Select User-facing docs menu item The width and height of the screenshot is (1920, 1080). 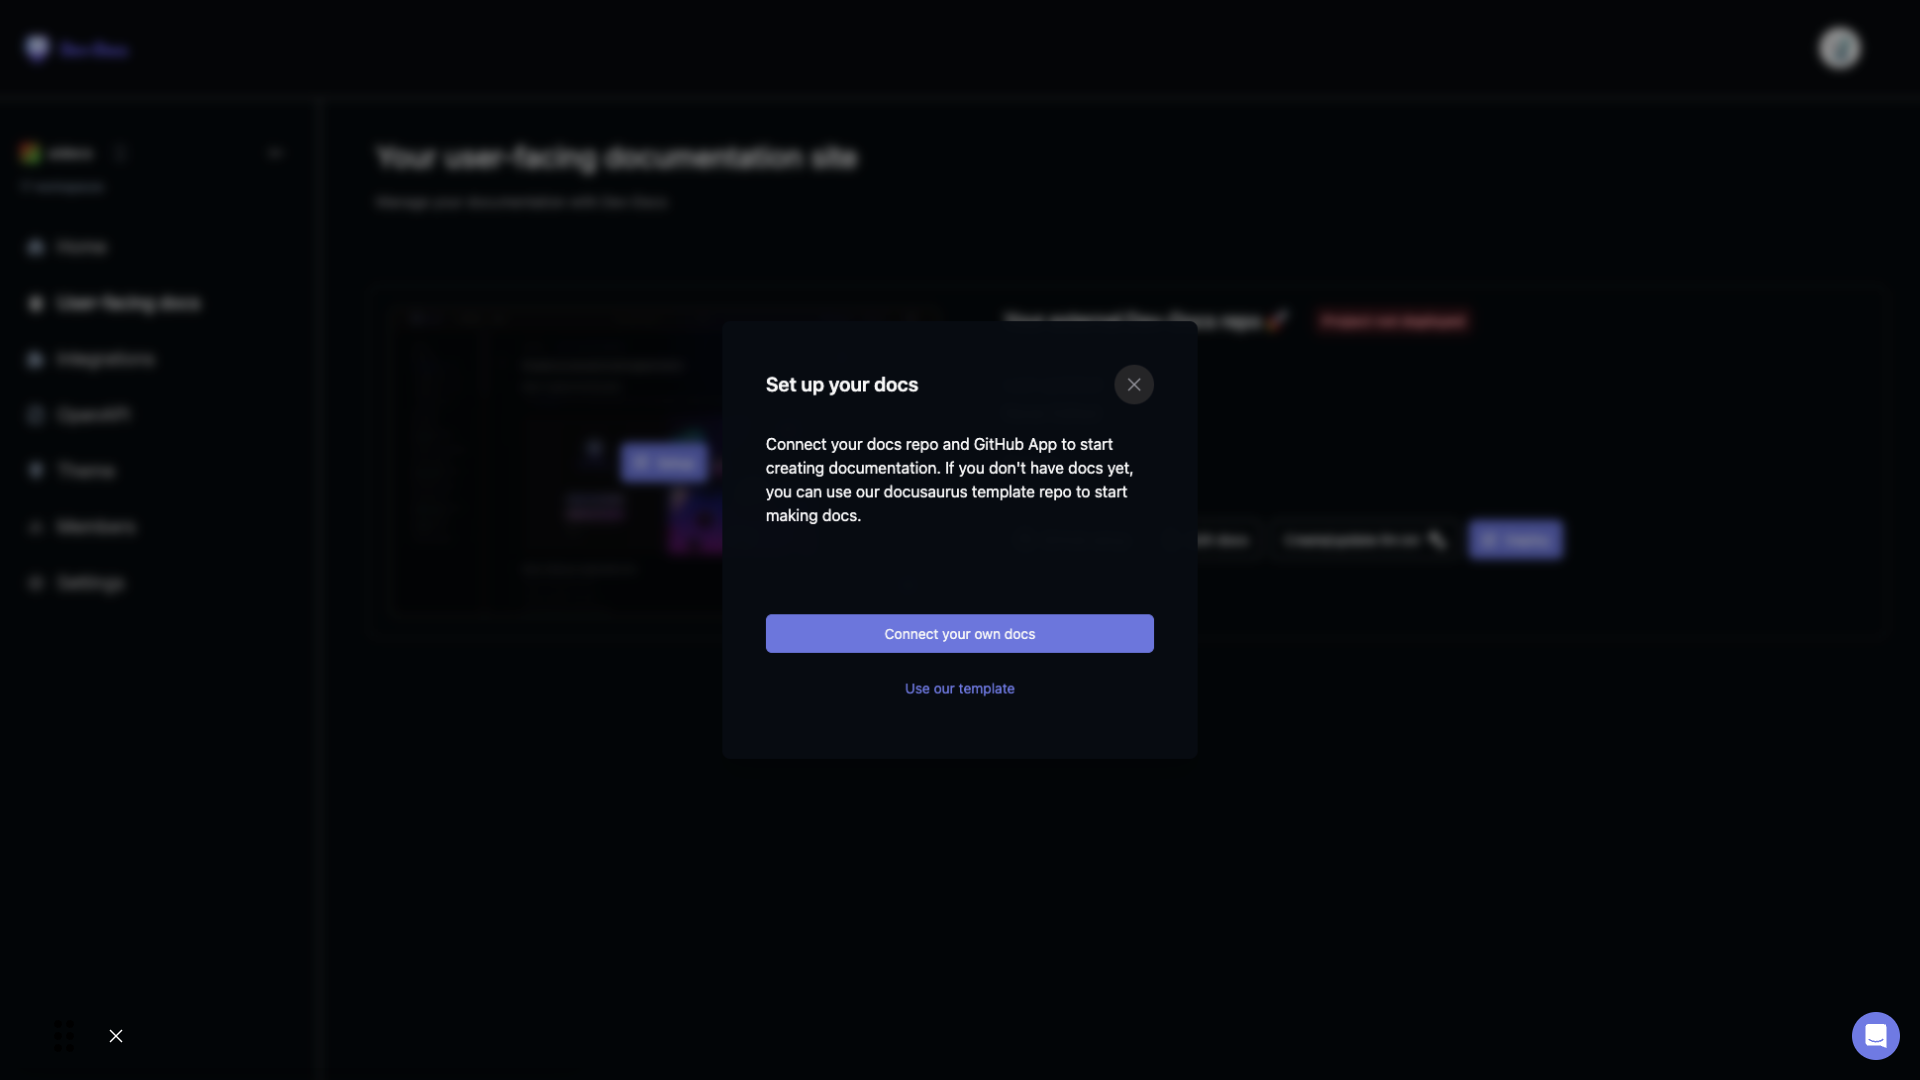click(x=128, y=302)
